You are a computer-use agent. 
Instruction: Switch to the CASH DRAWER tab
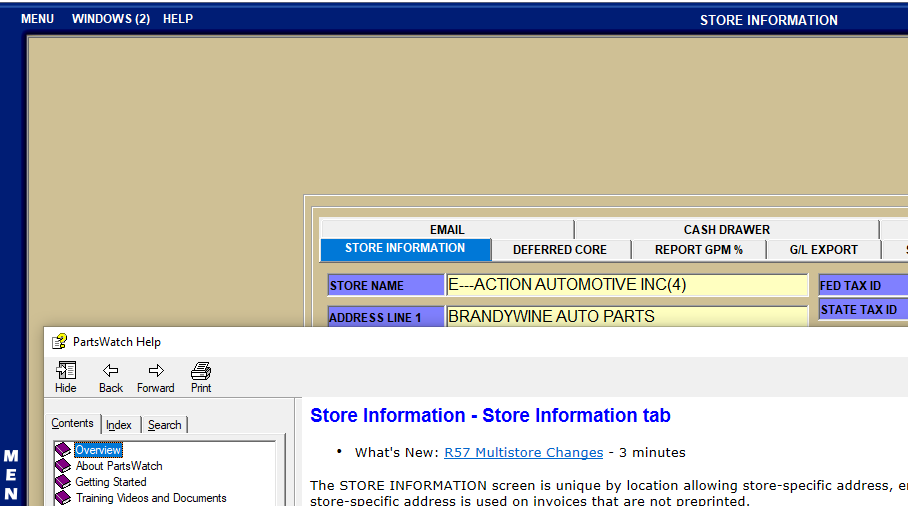pyautogui.click(x=727, y=229)
